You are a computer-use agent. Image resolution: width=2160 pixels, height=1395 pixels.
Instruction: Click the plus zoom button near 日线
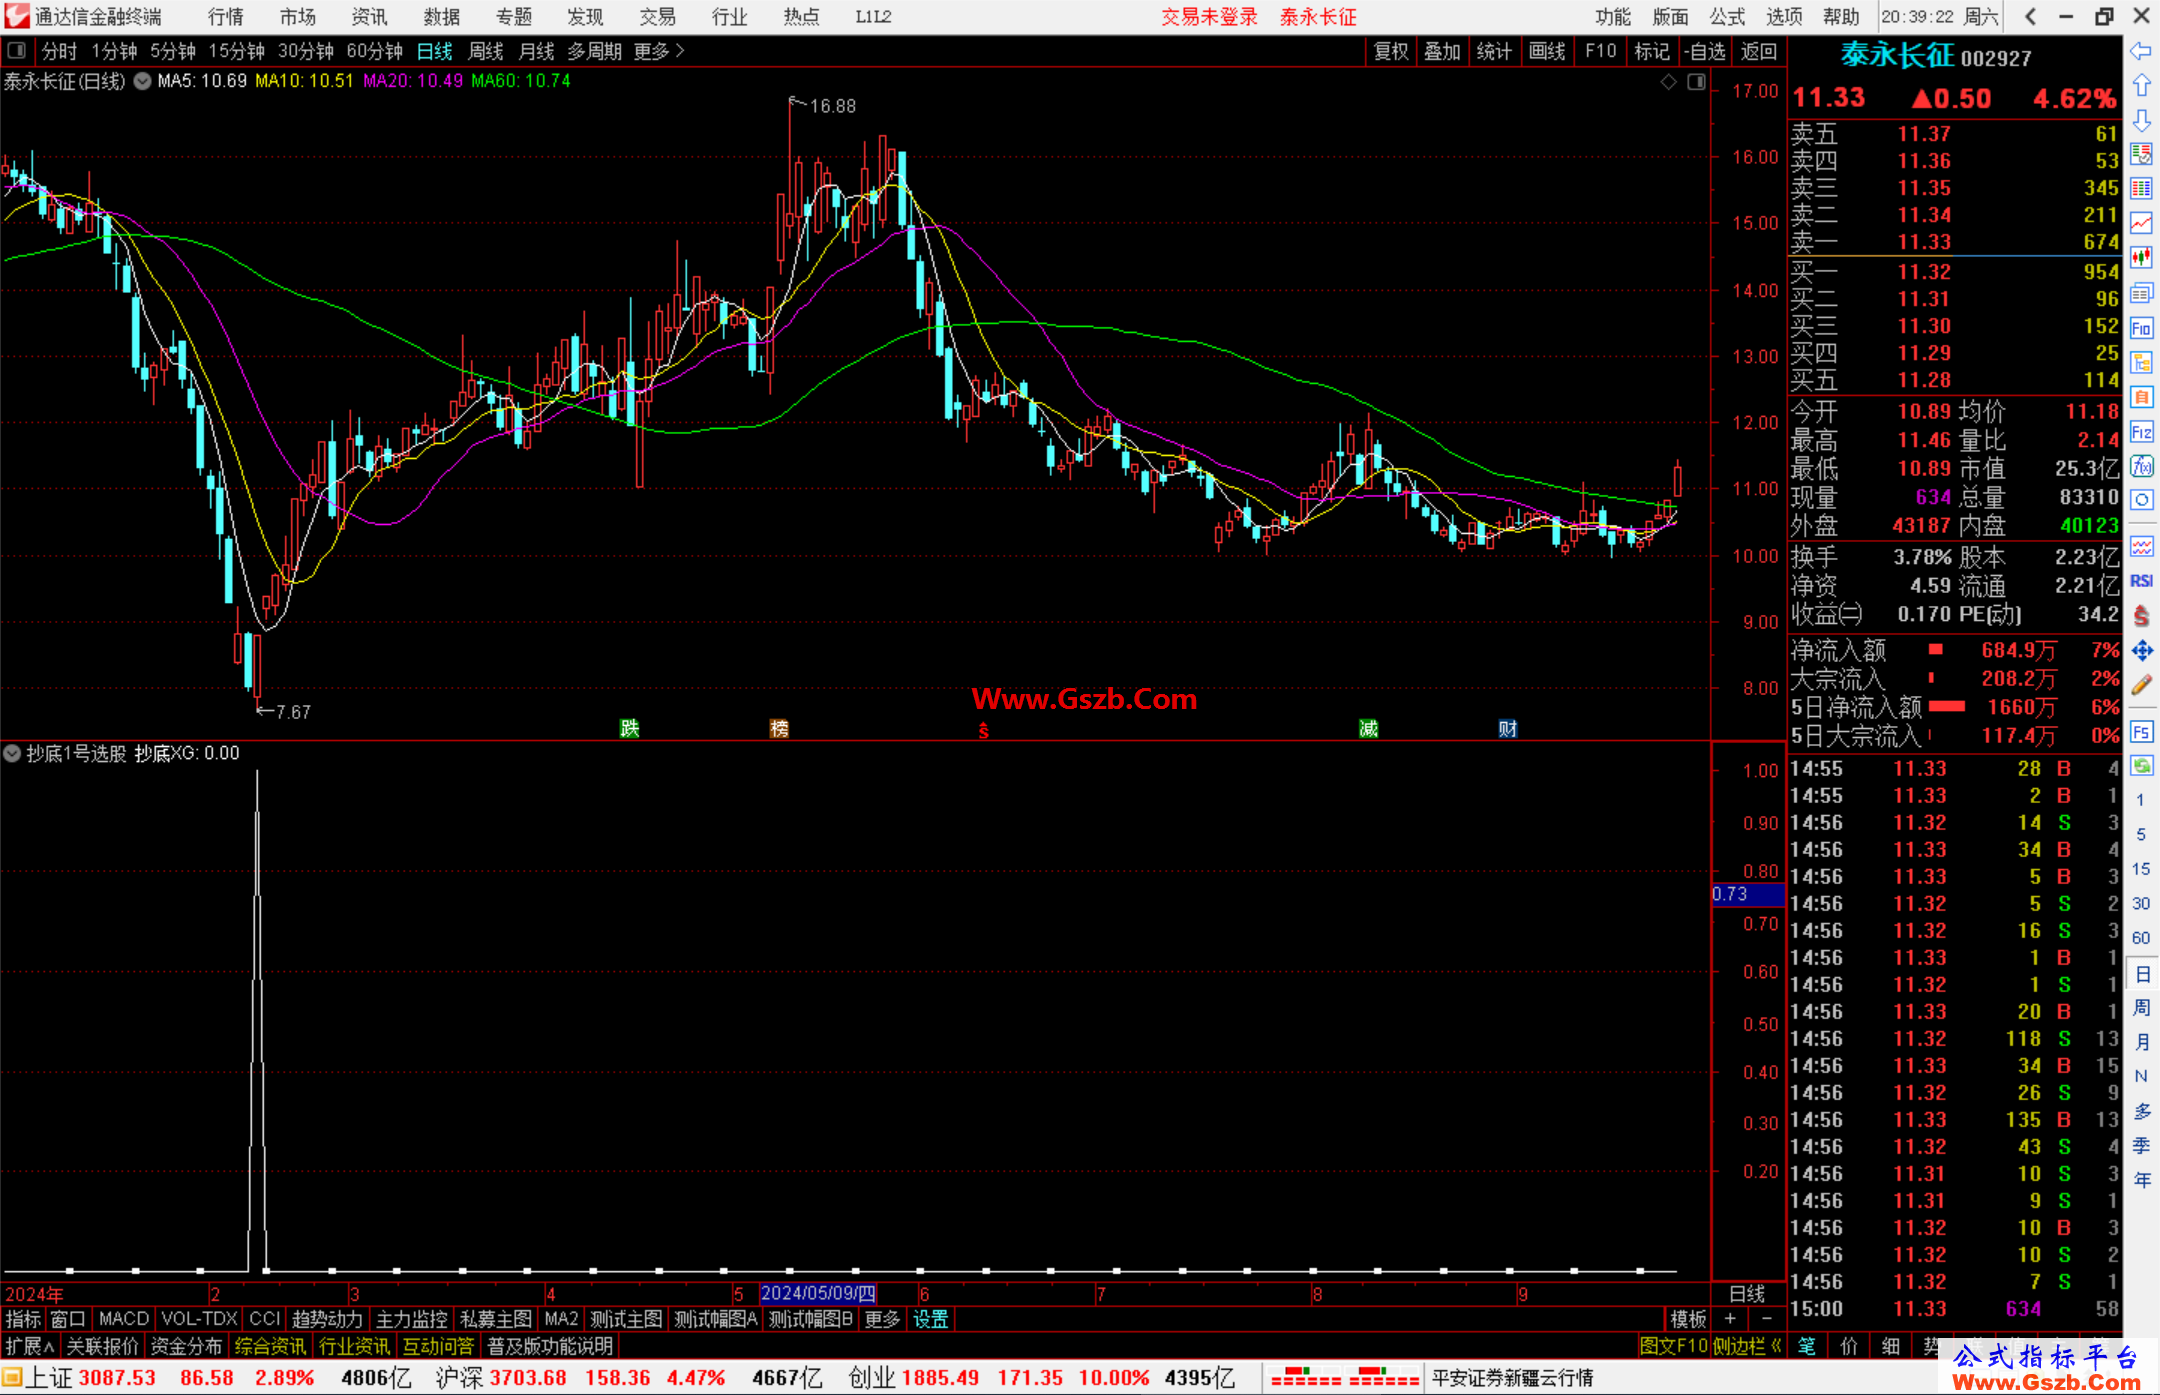[1730, 1319]
